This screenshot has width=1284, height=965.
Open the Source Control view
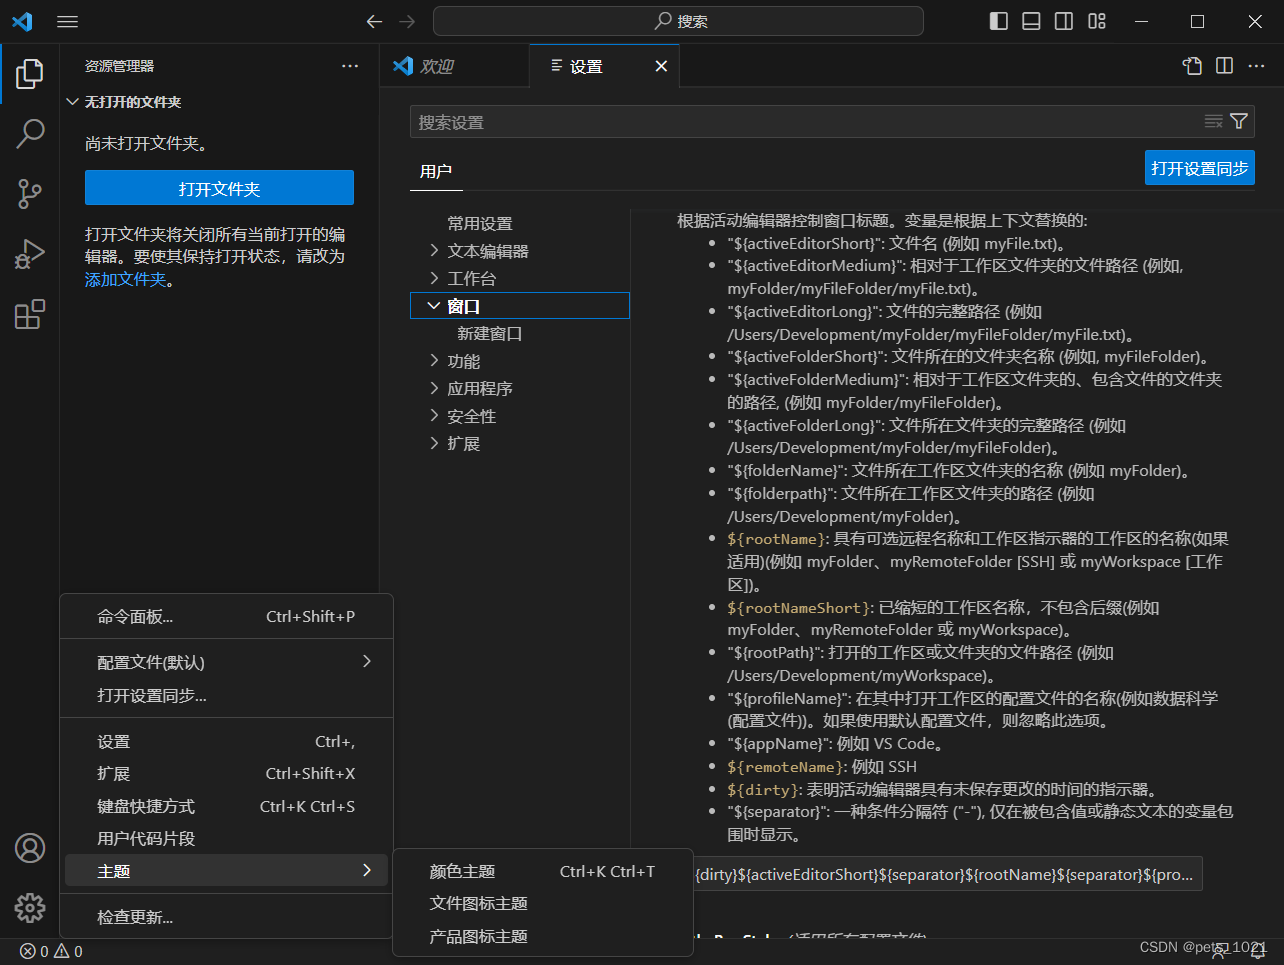click(x=29, y=194)
